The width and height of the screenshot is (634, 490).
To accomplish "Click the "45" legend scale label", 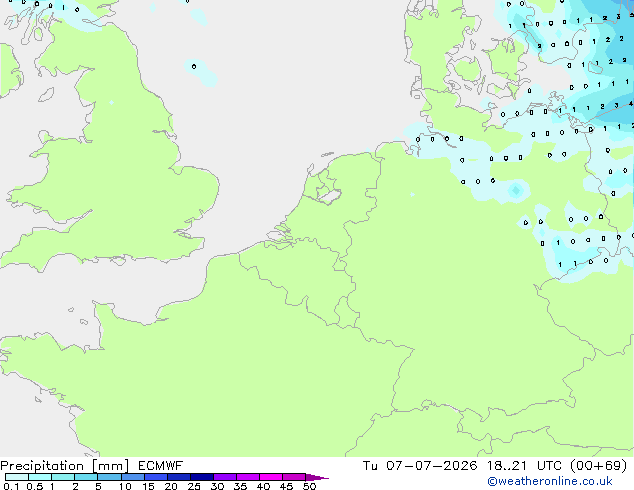I will coord(286,486).
